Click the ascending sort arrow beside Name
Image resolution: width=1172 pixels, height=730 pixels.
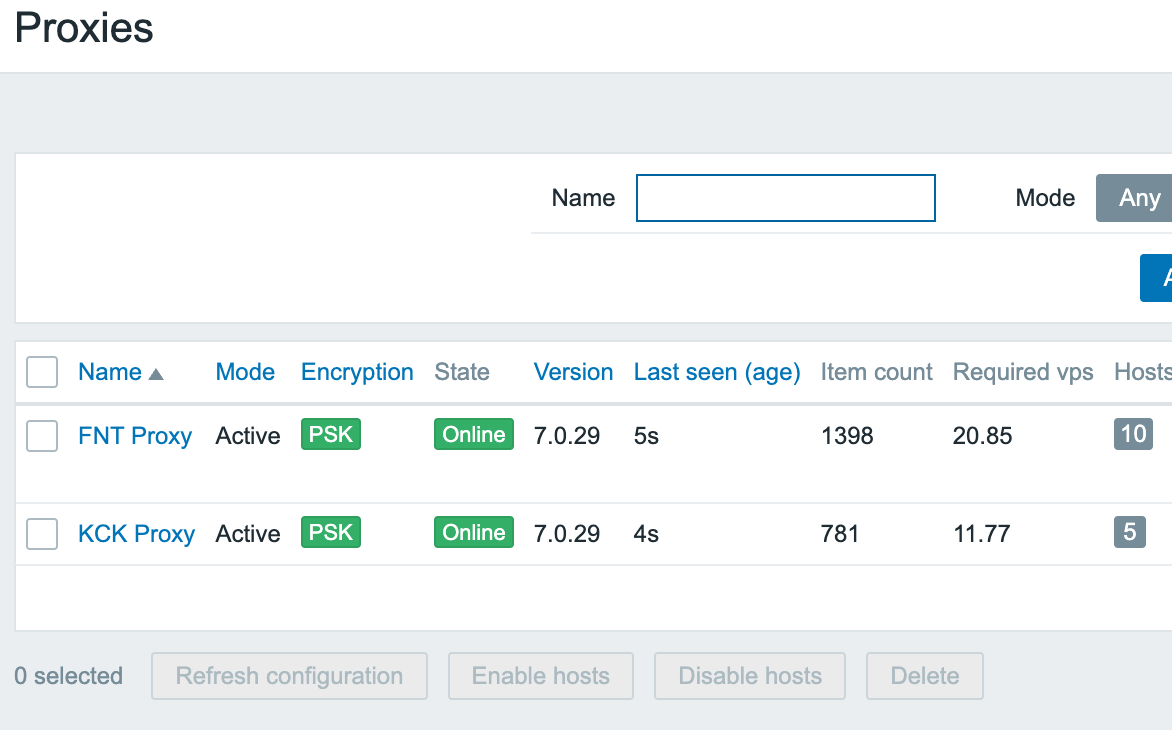[x=155, y=374]
